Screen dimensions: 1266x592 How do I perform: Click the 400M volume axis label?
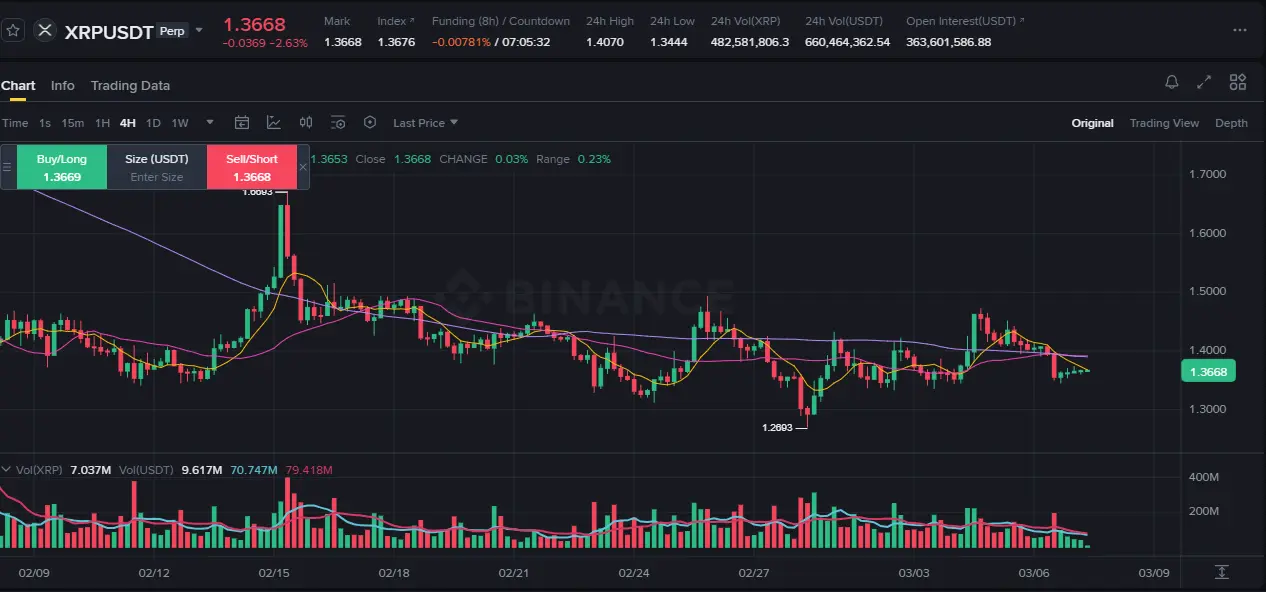point(1203,477)
